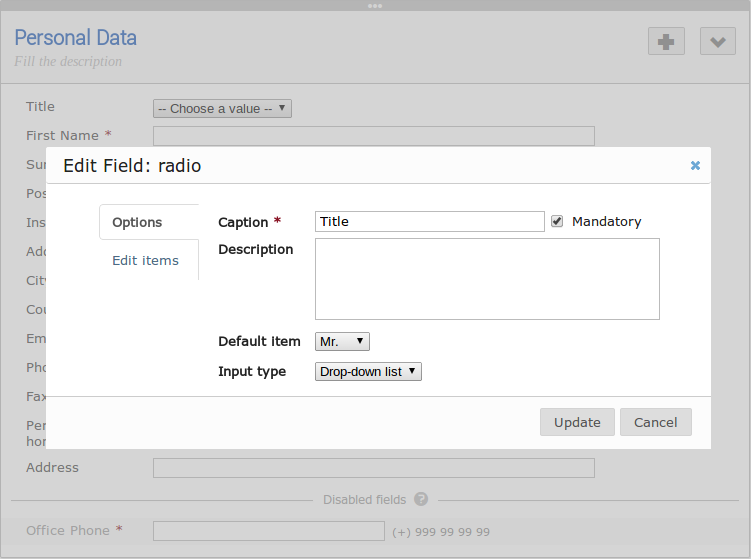The height and width of the screenshot is (559, 751).
Task: Click the Address field label
Action: click(x=52, y=468)
